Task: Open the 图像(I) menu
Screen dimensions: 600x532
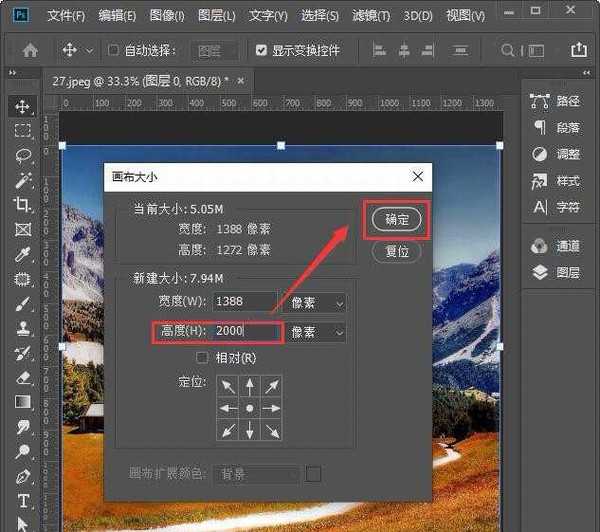Action: pos(167,16)
